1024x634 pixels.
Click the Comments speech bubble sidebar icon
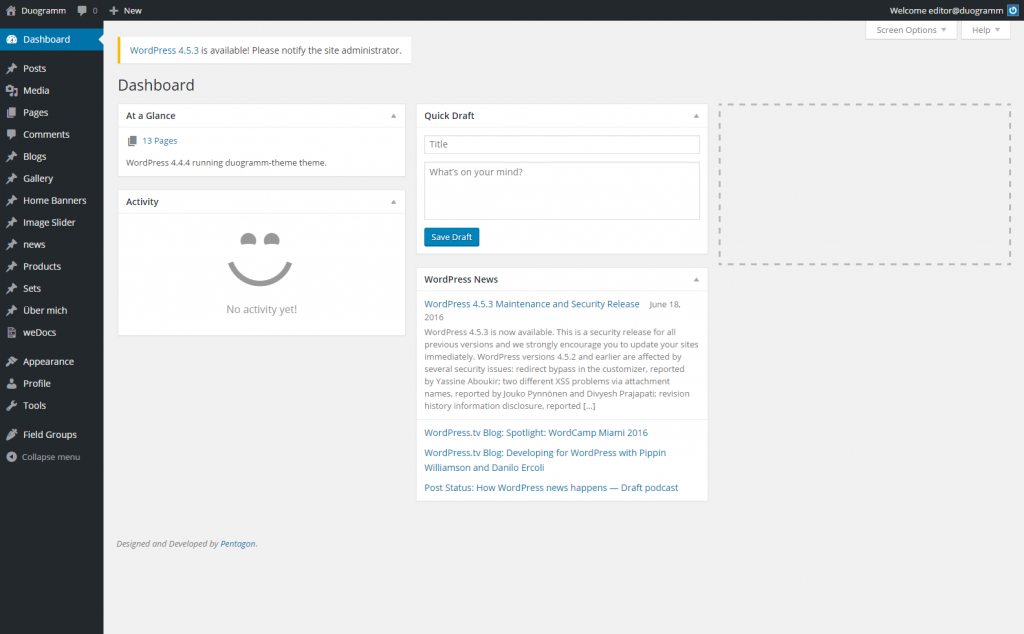[11, 135]
